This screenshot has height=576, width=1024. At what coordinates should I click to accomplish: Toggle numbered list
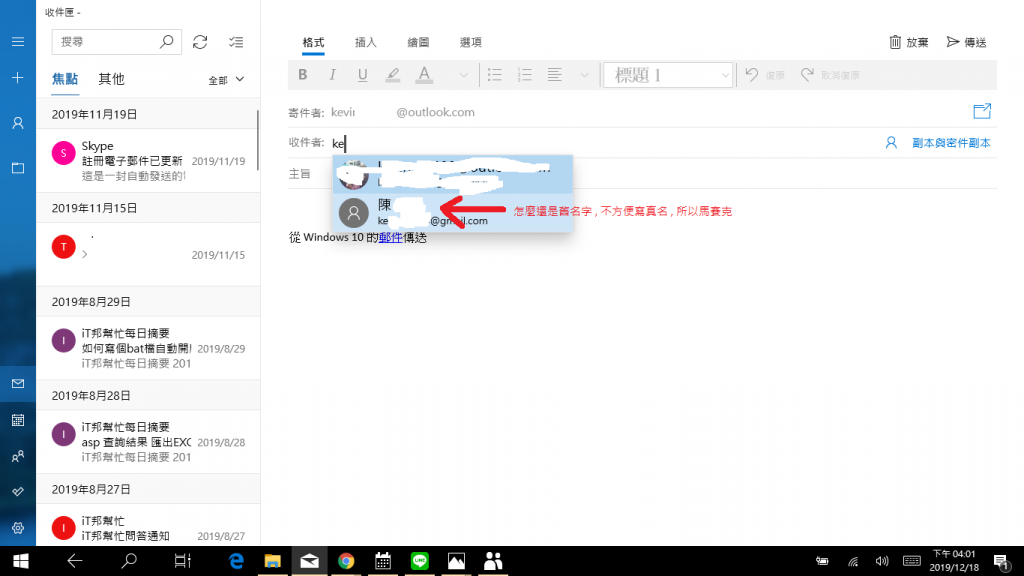click(524, 74)
